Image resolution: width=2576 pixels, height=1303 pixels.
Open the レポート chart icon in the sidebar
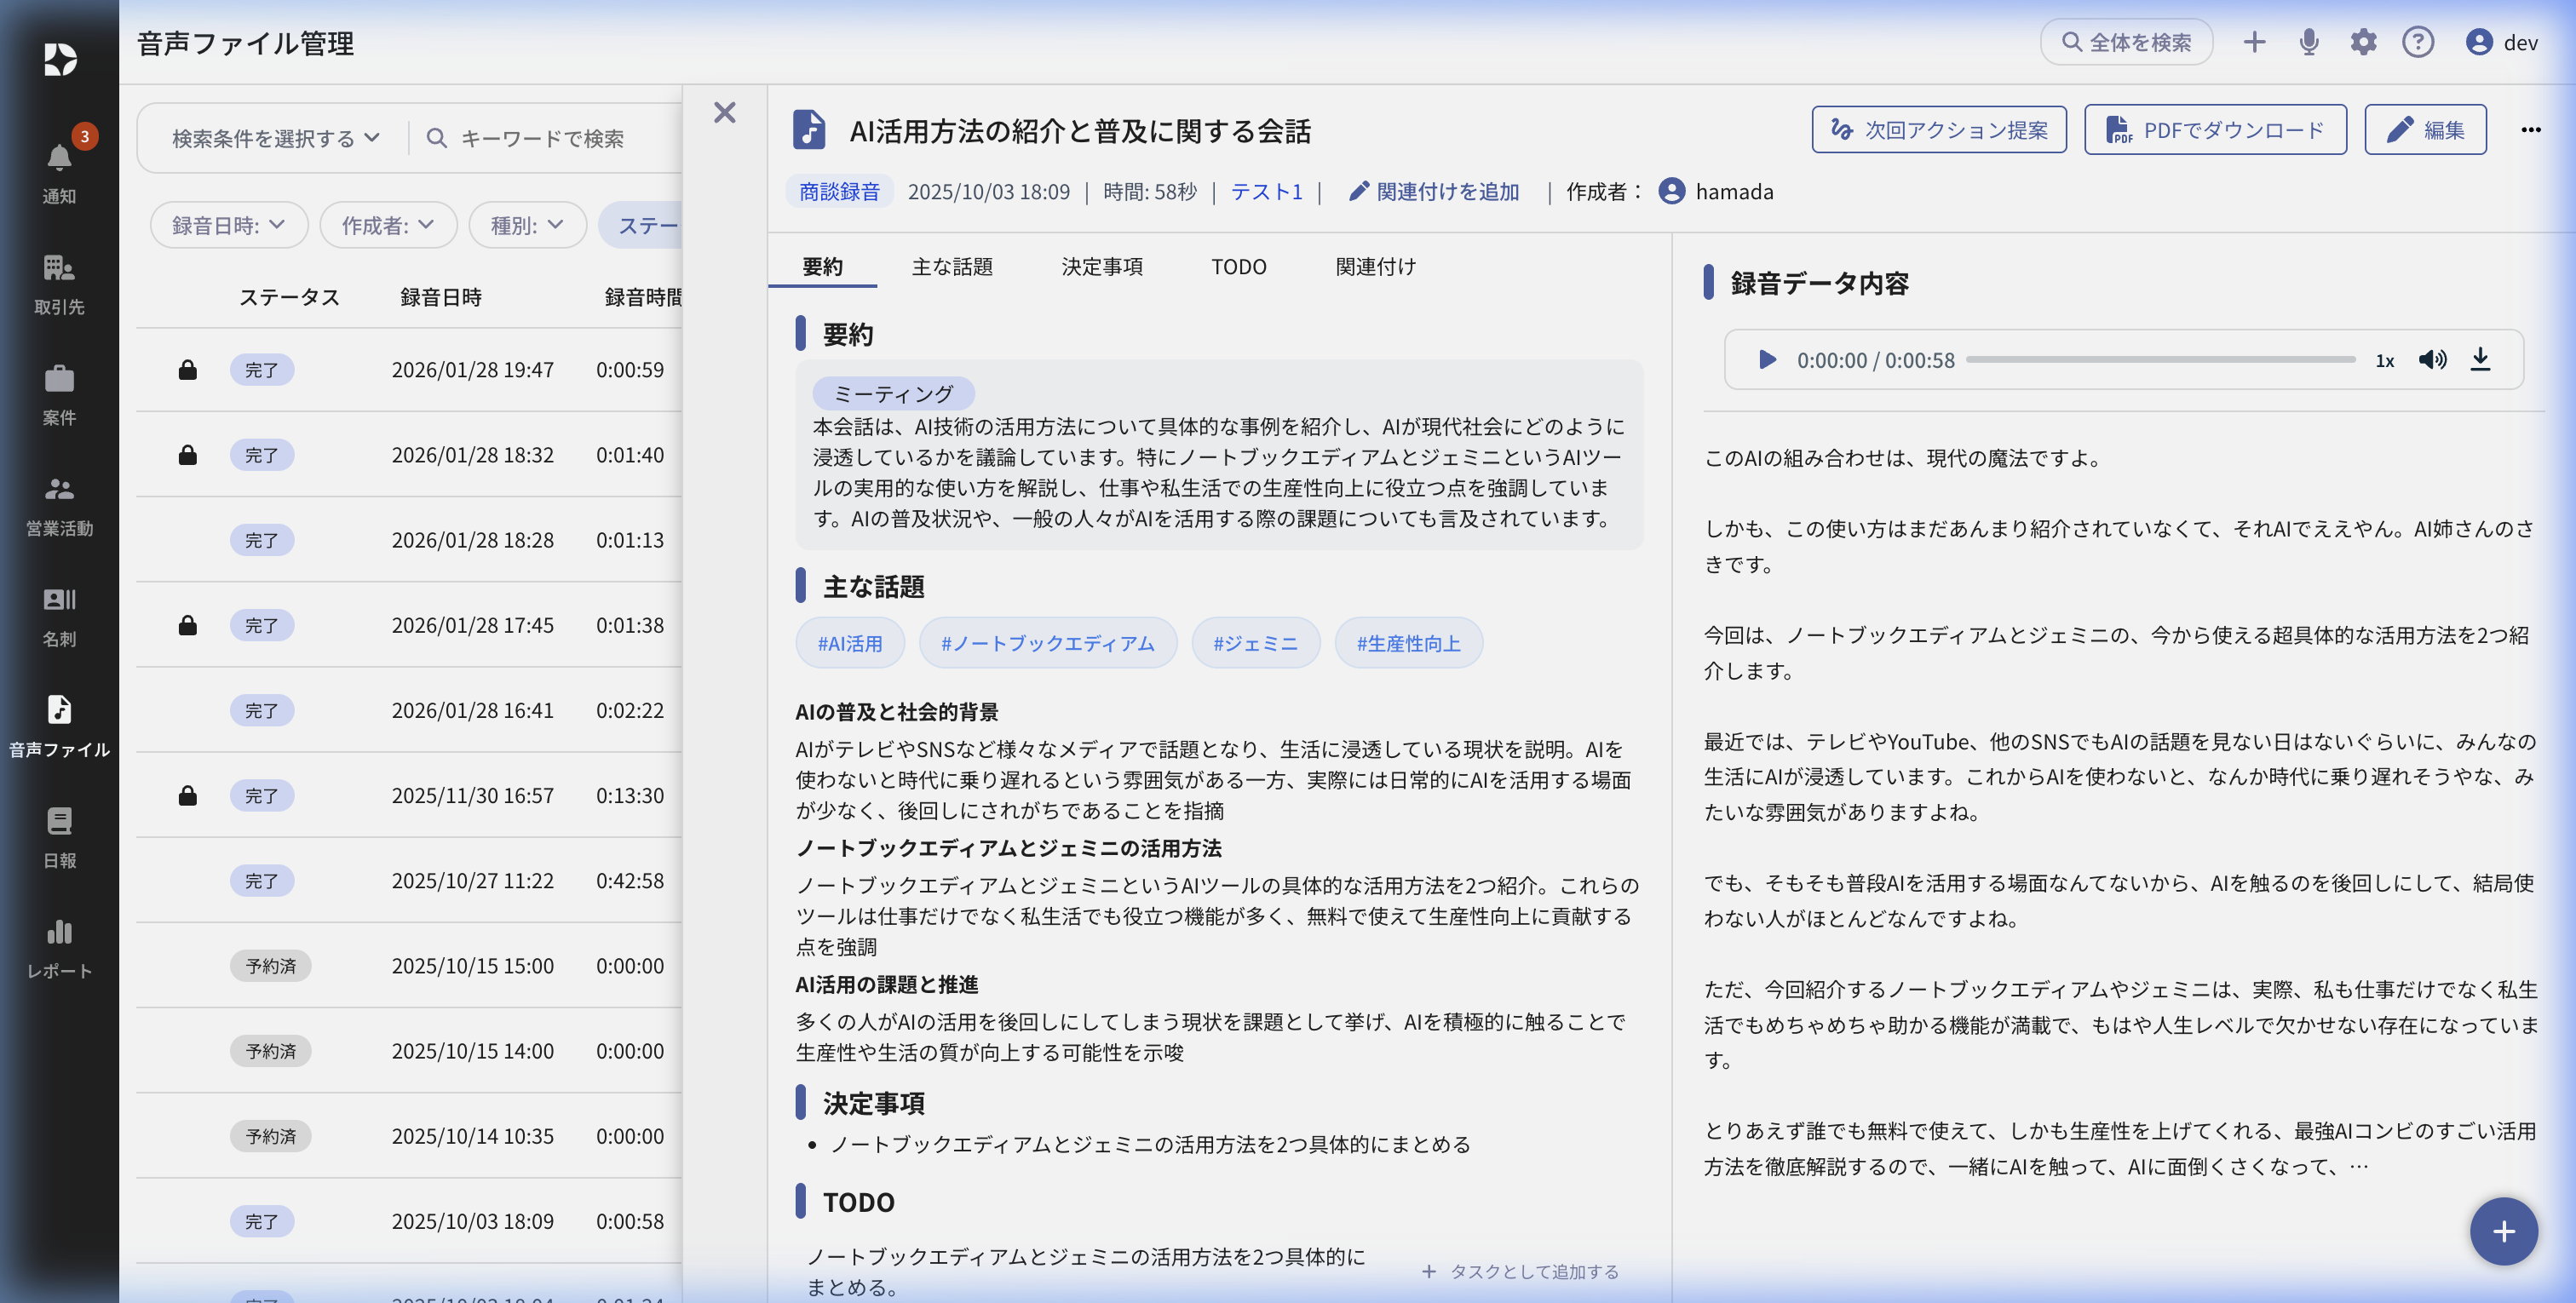(59, 933)
